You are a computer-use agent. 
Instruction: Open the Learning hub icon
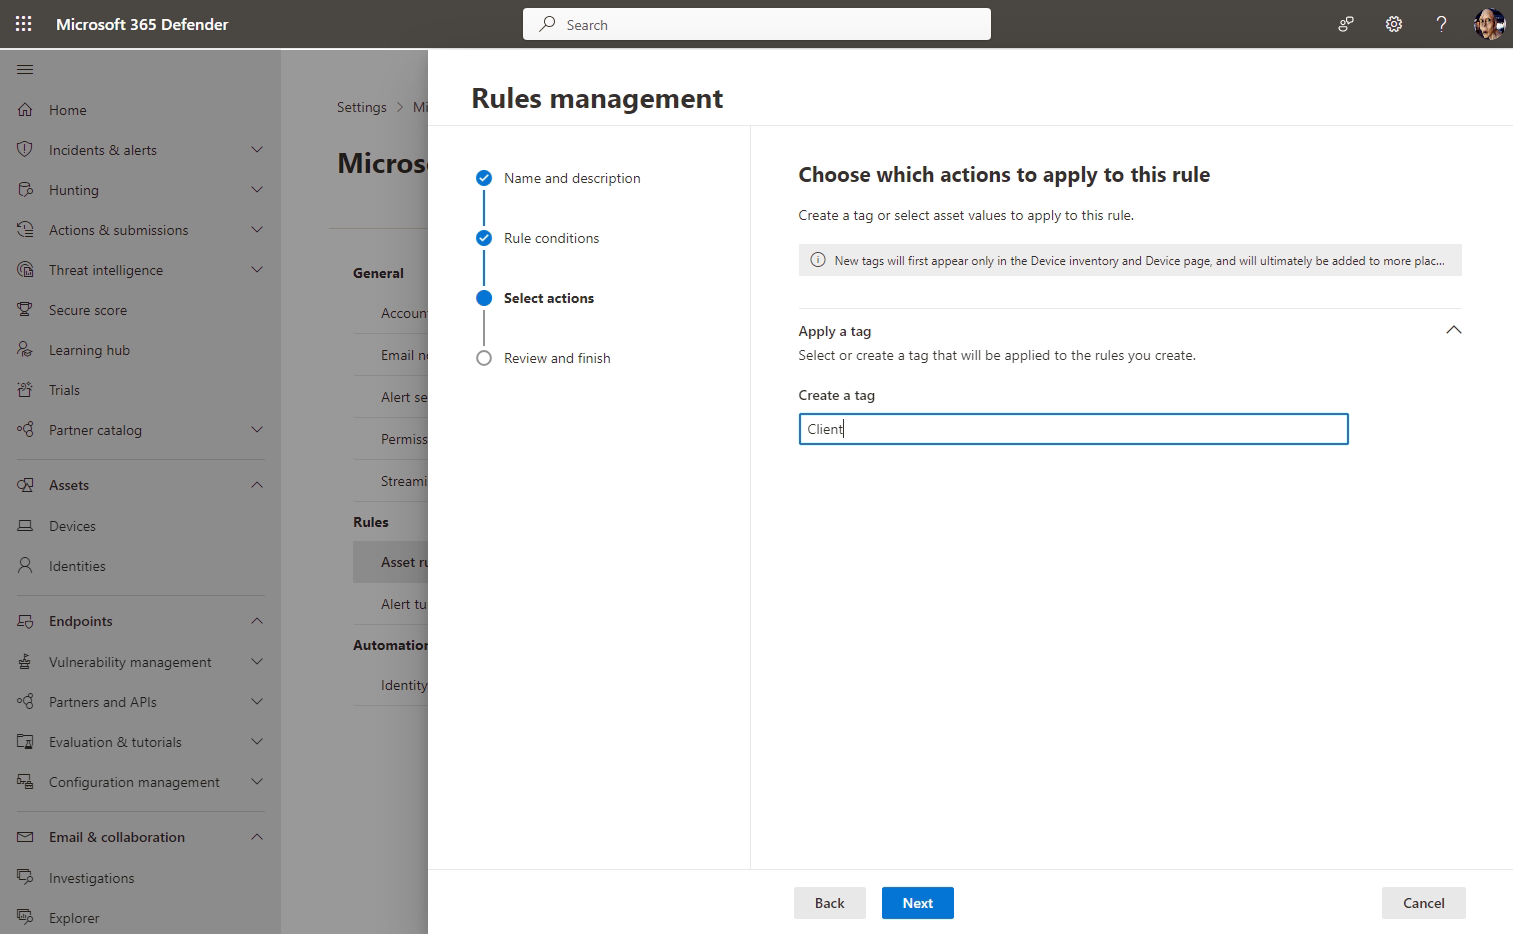pyautogui.click(x=25, y=349)
